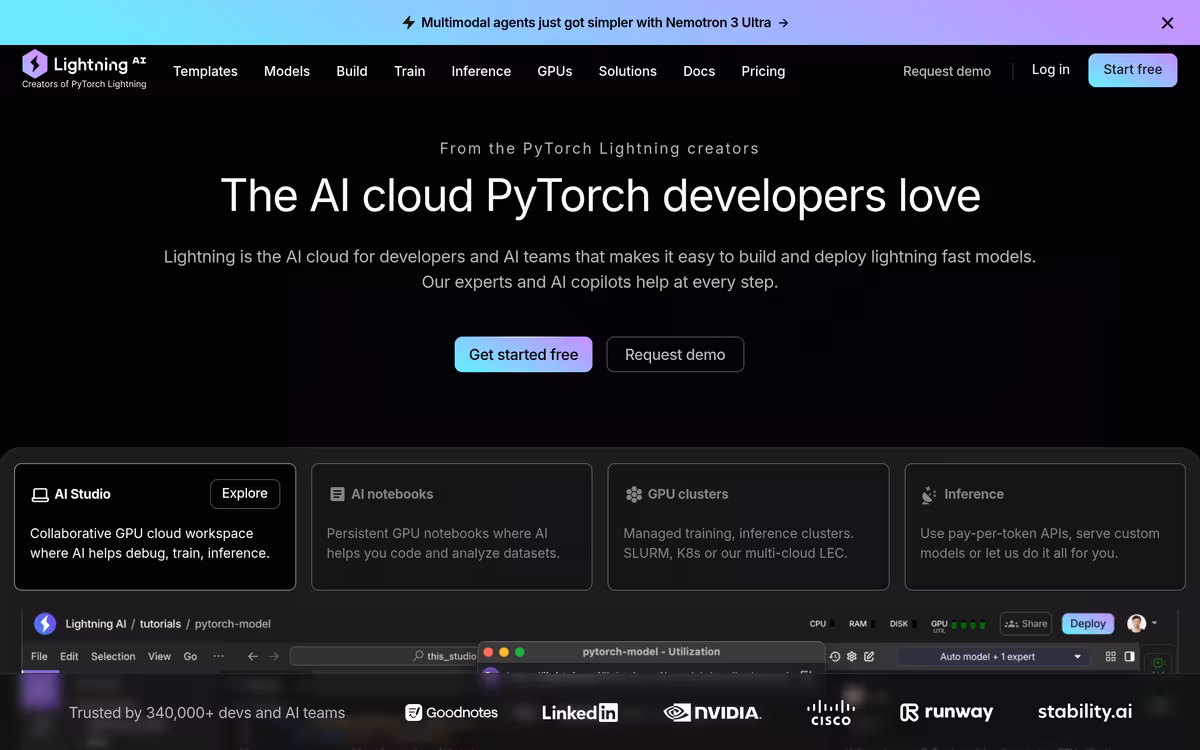Click the Lightning AI logo
This screenshot has width=1200, height=750.
[x=84, y=69]
